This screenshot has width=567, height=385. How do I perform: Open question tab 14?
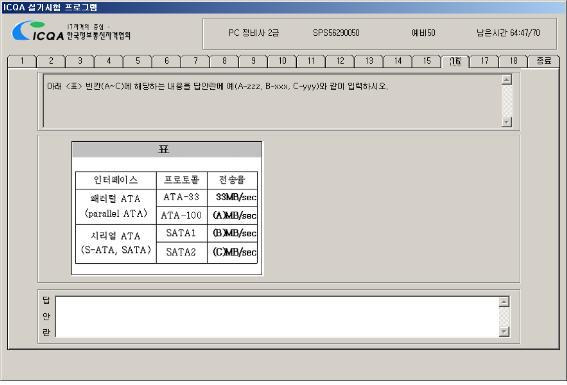(398, 61)
